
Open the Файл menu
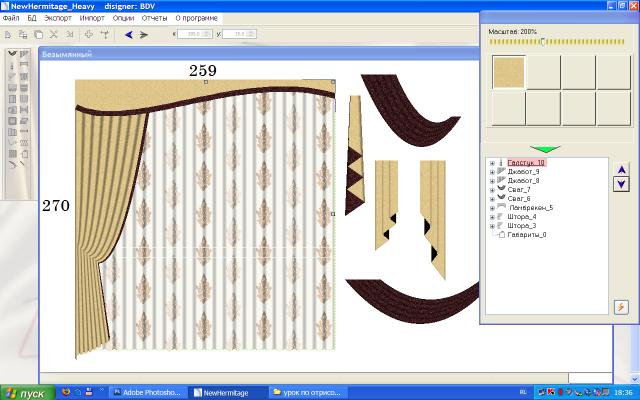[11, 19]
